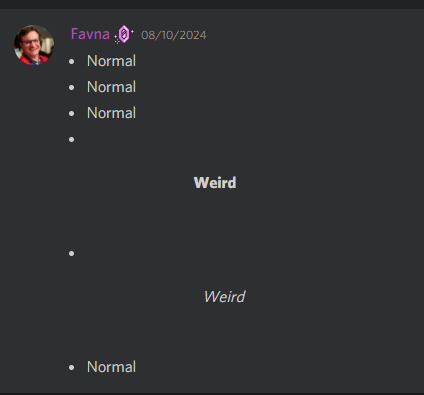Image resolution: width=424 pixels, height=395 pixels.
Task: Click the bullet before the second Normal
Action: tap(71, 87)
